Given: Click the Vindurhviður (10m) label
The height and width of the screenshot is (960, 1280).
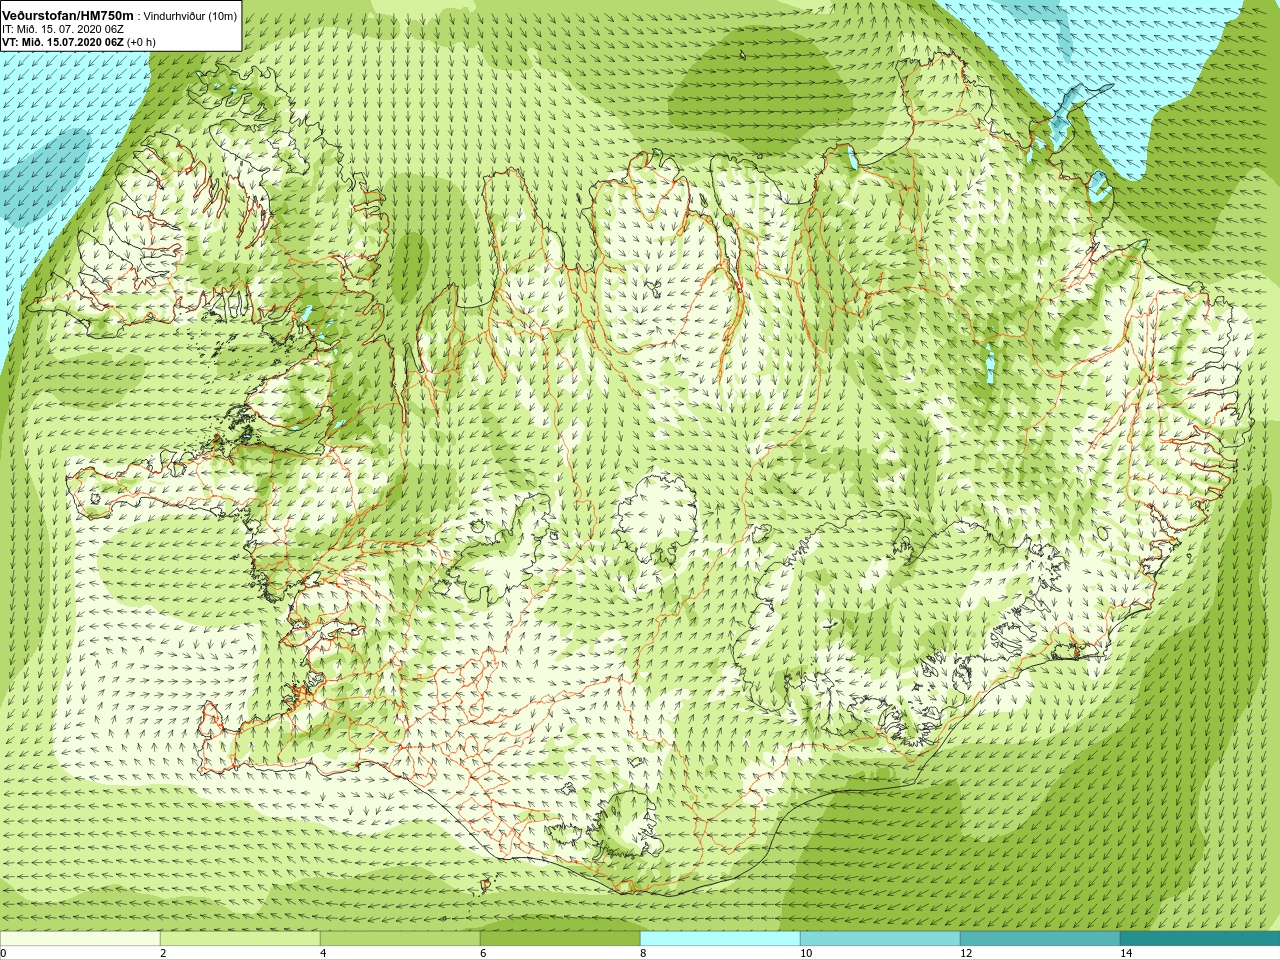Looking at the screenshot, I should tap(191, 16).
